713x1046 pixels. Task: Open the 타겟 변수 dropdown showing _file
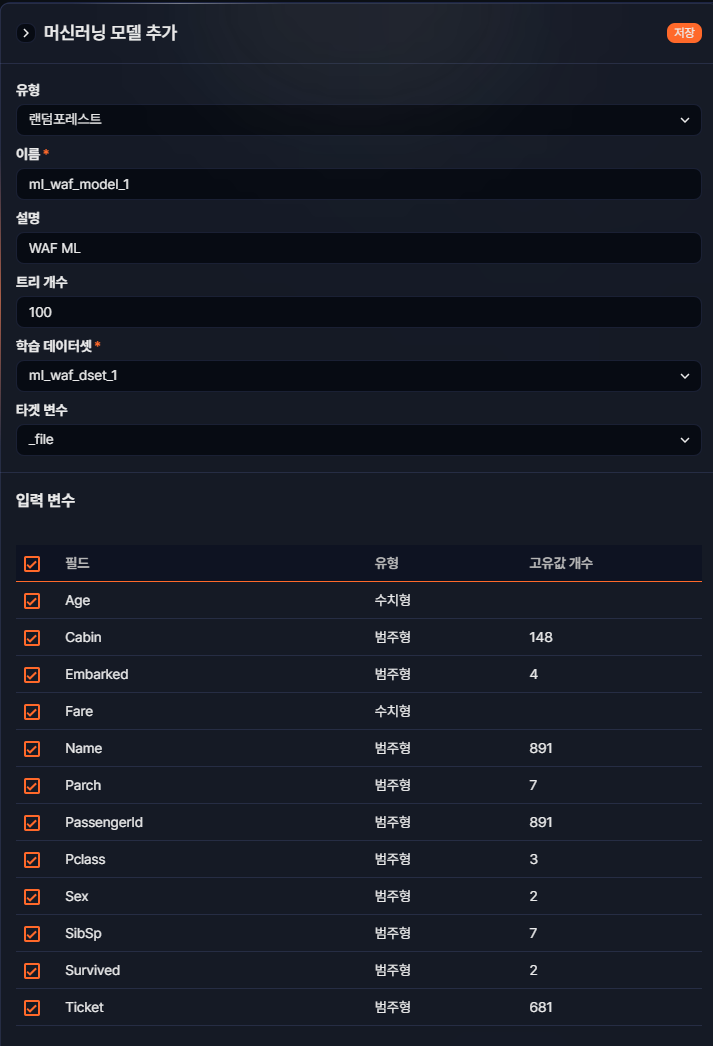tap(358, 440)
